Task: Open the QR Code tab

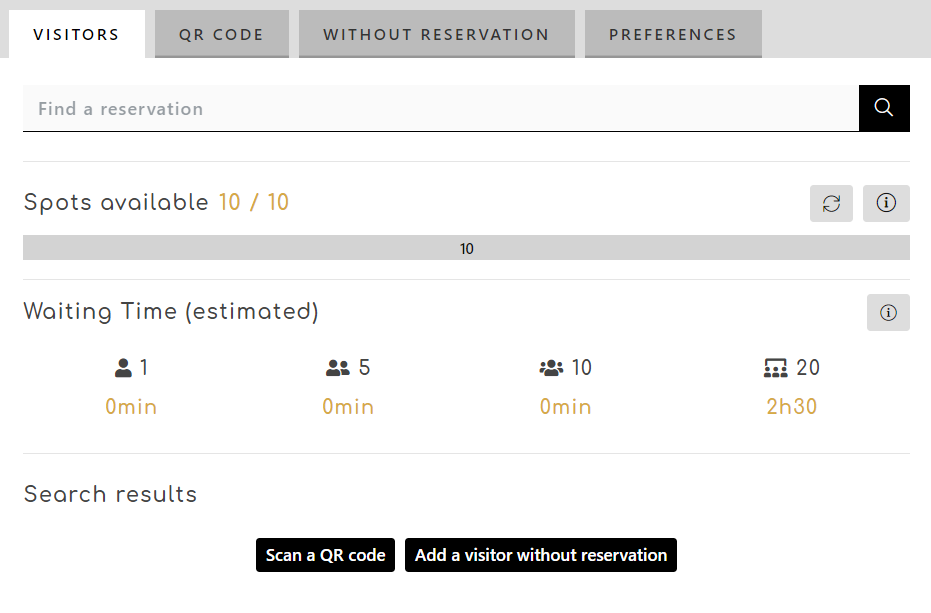Action: (x=221, y=34)
